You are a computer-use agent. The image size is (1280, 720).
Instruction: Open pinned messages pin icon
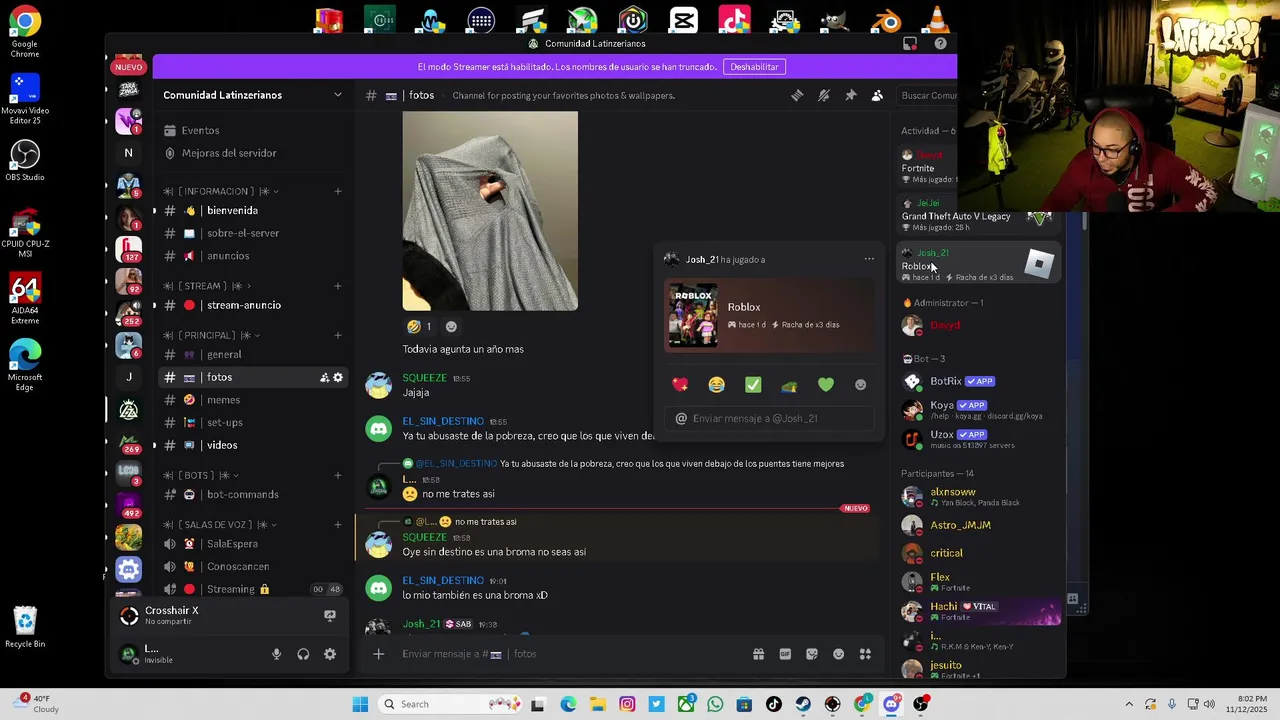[851, 95]
